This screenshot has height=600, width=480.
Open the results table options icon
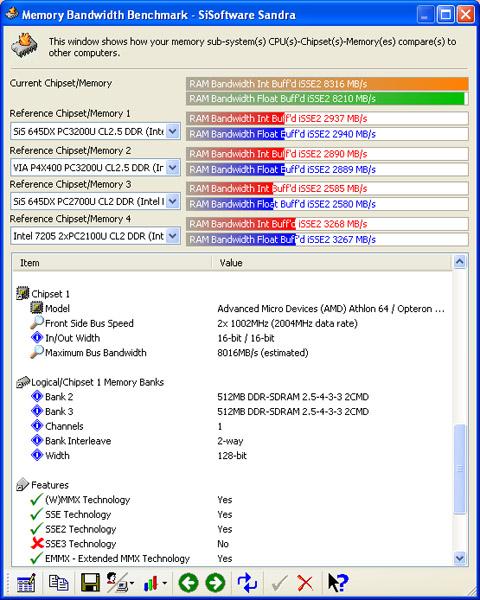26,583
